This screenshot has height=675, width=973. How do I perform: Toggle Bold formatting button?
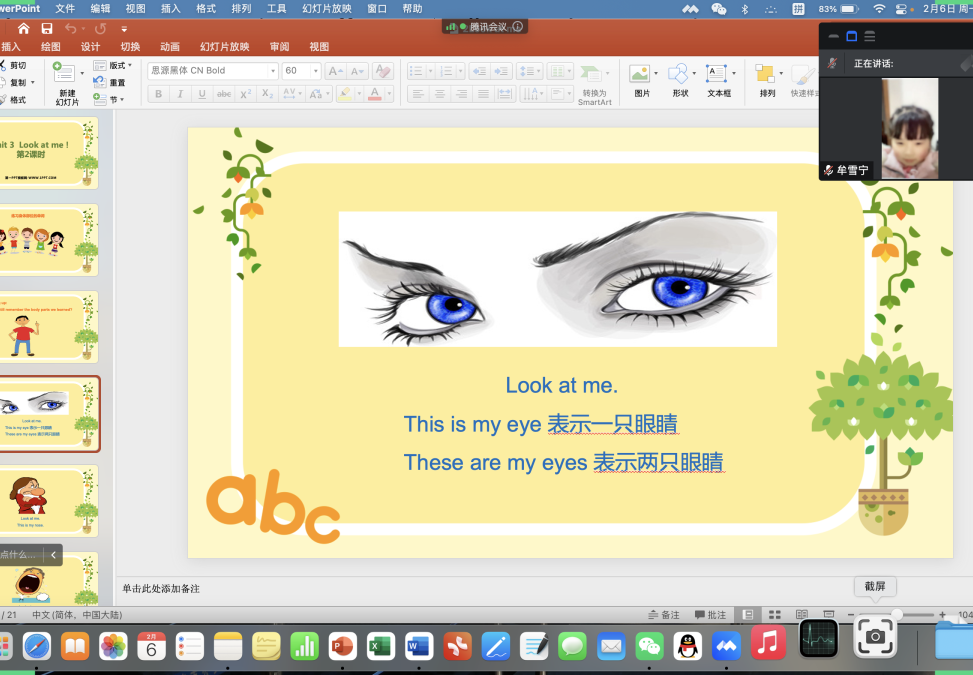point(158,94)
